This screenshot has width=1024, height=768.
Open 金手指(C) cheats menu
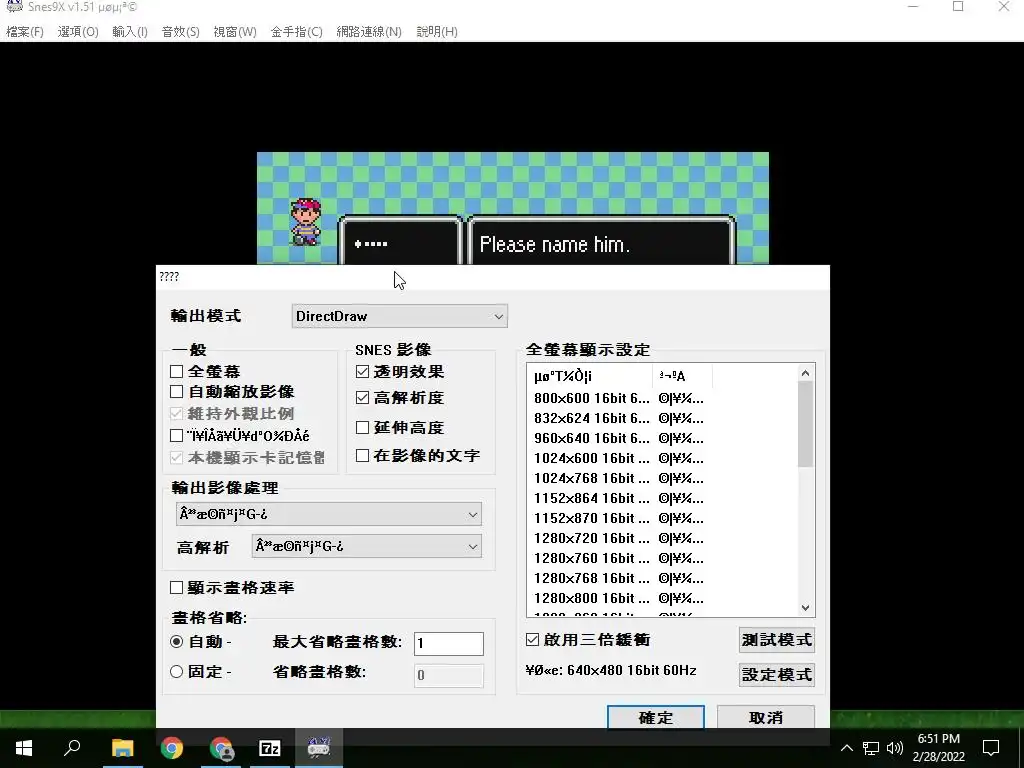(296, 31)
